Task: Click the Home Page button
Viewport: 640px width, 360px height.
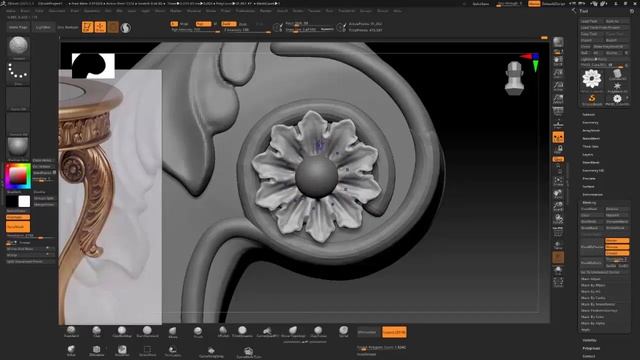Action: (x=18, y=27)
